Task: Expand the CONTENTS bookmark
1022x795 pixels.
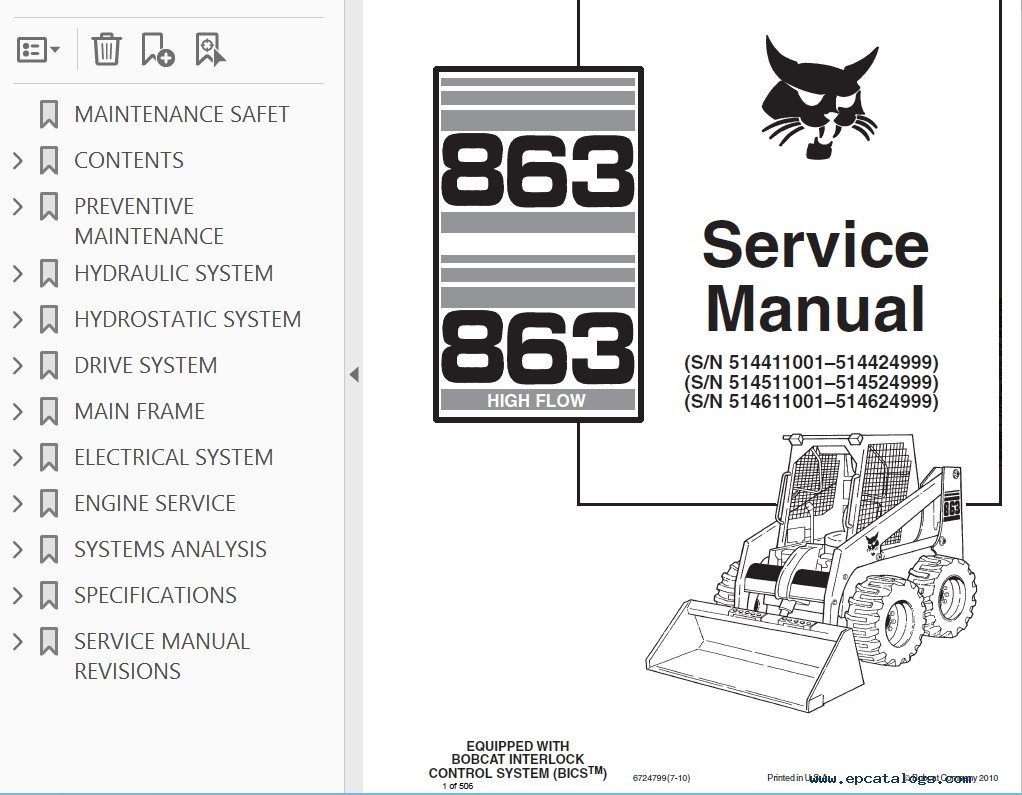Action: click(18, 160)
